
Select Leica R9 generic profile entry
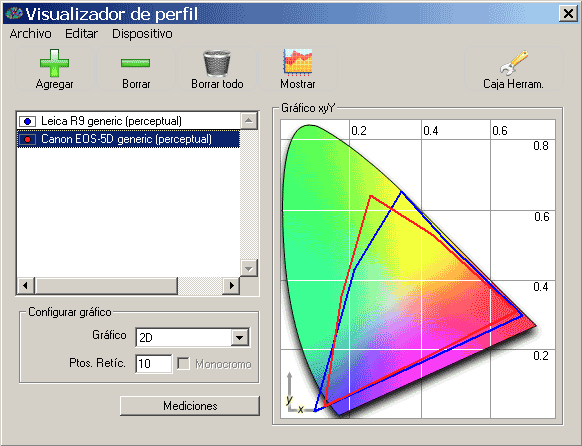(129, 121)
